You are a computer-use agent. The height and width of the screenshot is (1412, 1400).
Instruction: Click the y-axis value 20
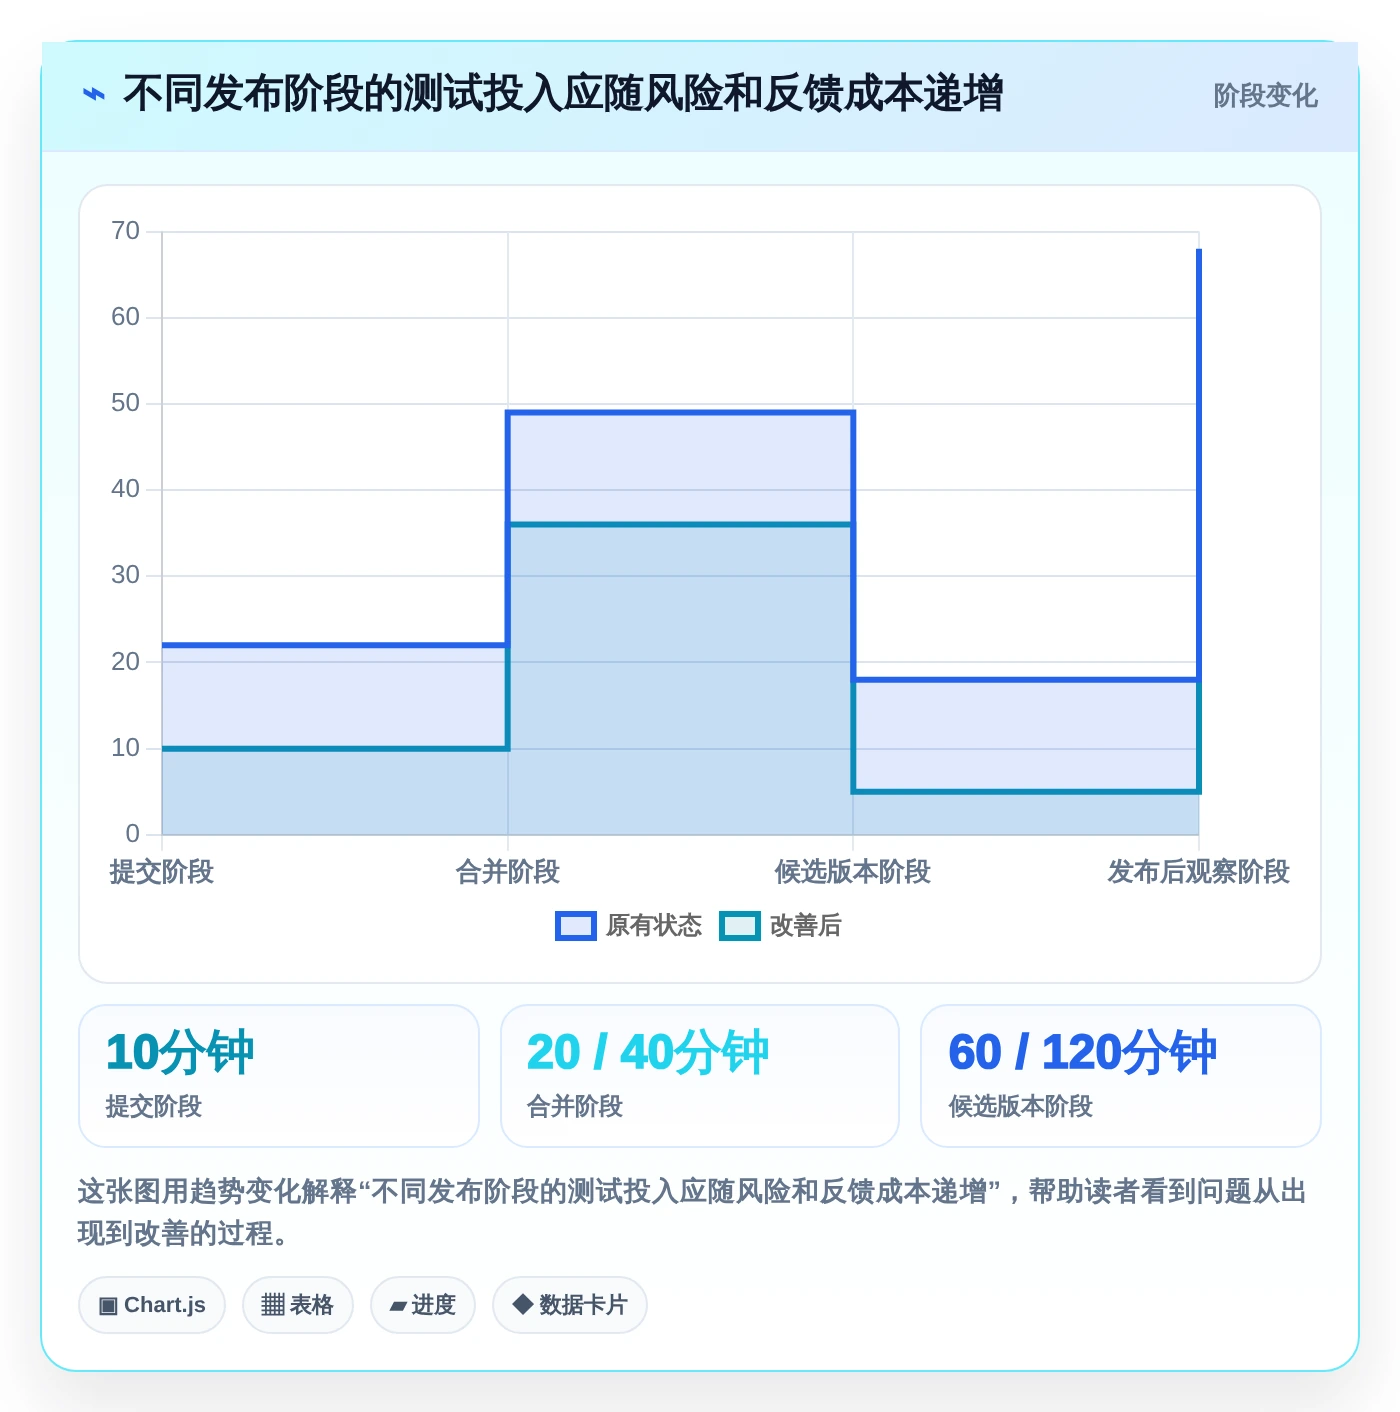coord(126,662)
